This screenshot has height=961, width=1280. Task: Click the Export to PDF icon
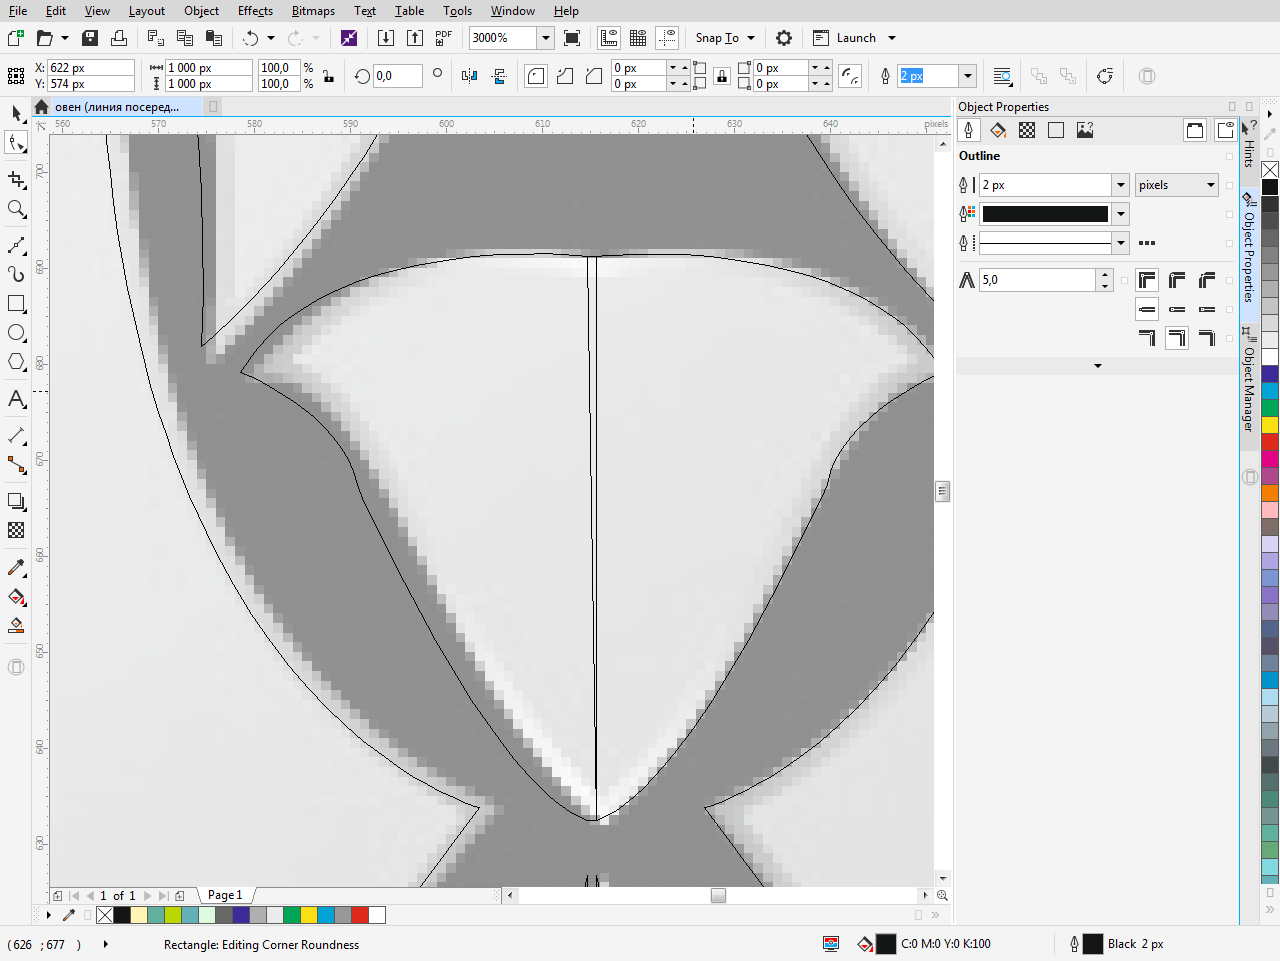[x=444, y=38]
